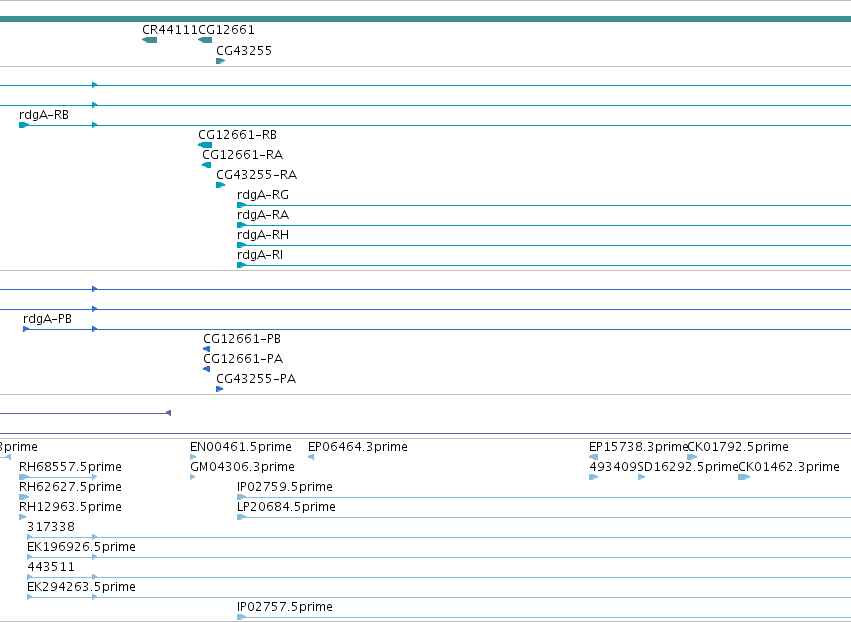This screenshot has height=622, width=851.
Task: Click the CG43255-PA label text
Action: tap(256, 379)
